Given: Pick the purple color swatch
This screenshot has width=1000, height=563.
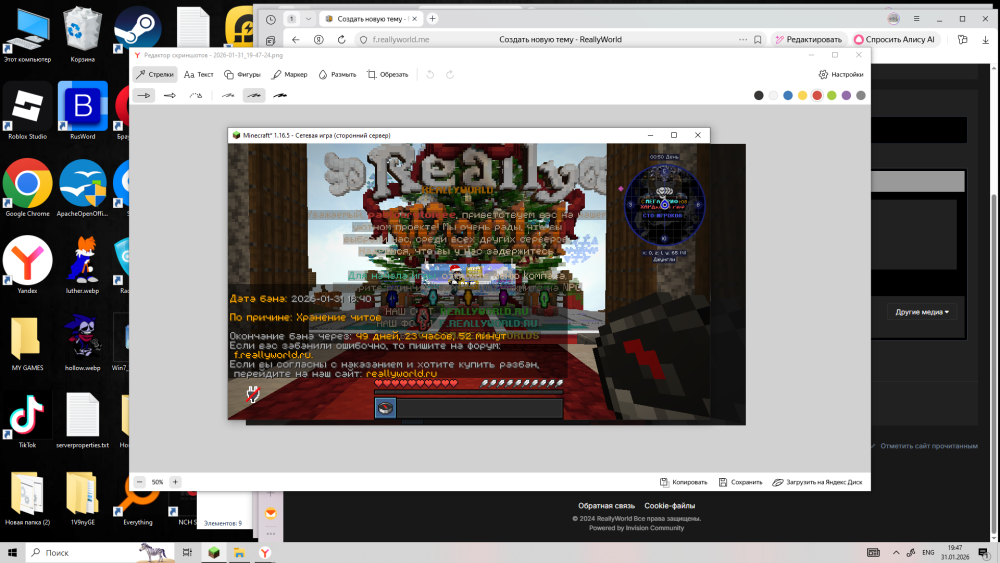Looking at the screenshot, I should 846,96.
